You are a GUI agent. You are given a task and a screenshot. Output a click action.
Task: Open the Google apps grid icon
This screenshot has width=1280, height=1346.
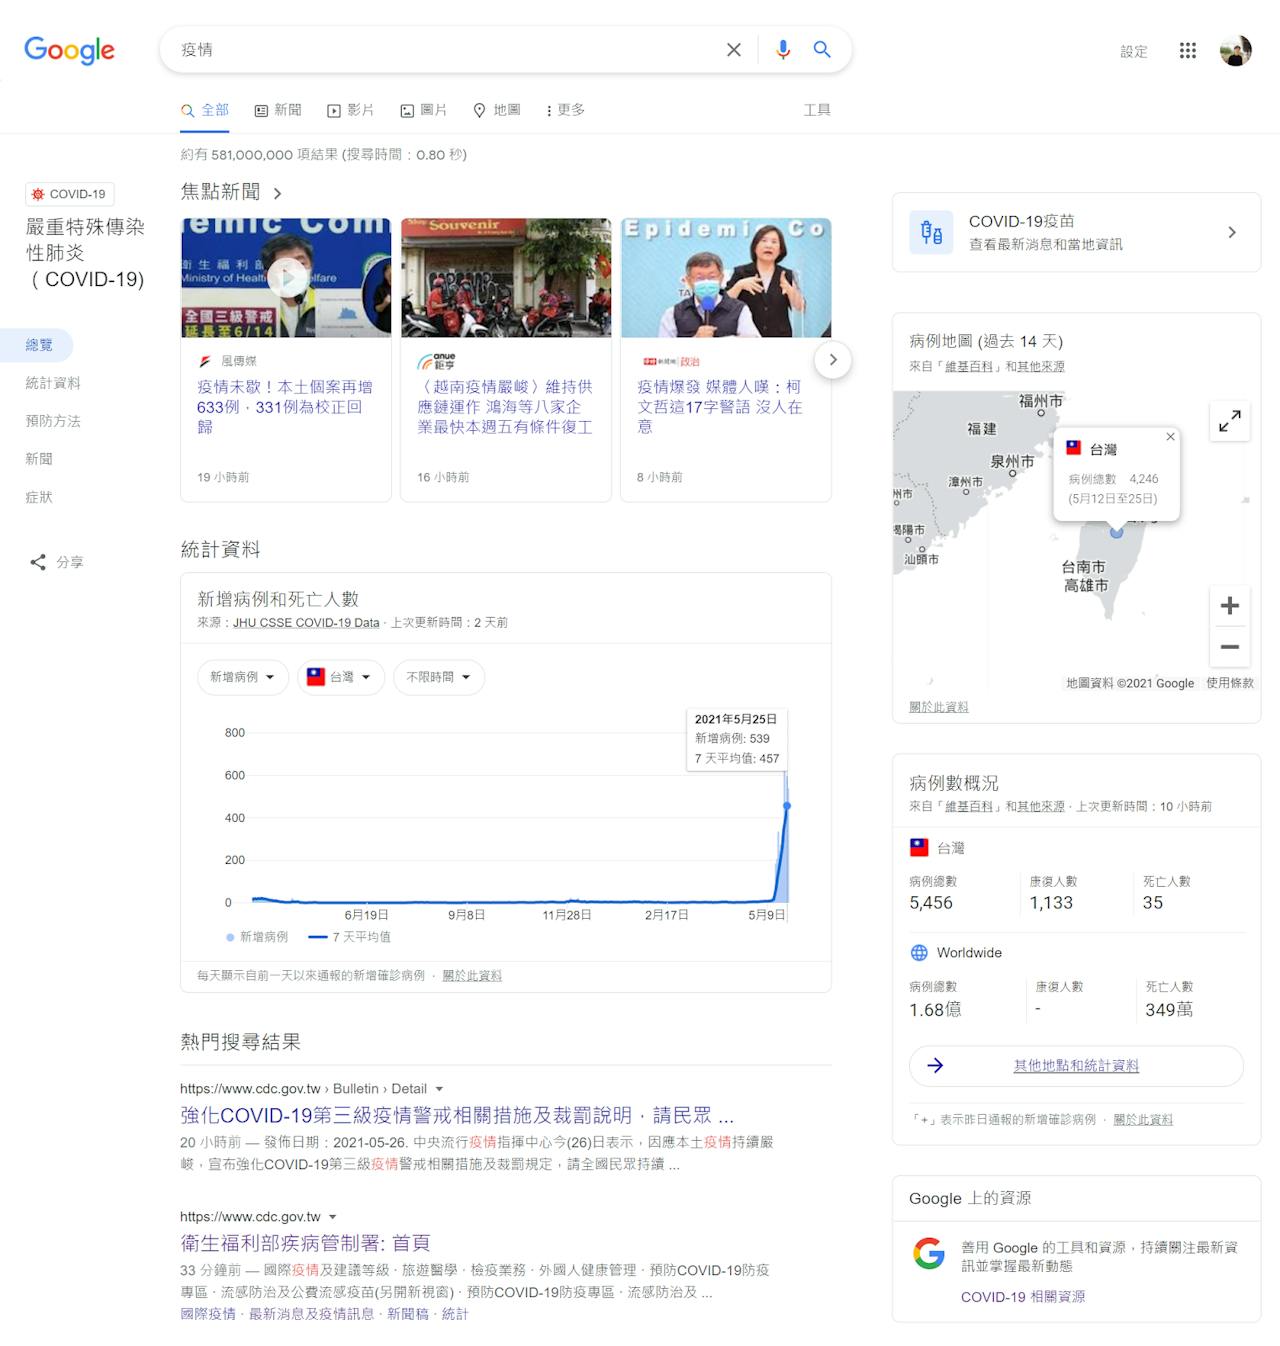[1188, 50]
